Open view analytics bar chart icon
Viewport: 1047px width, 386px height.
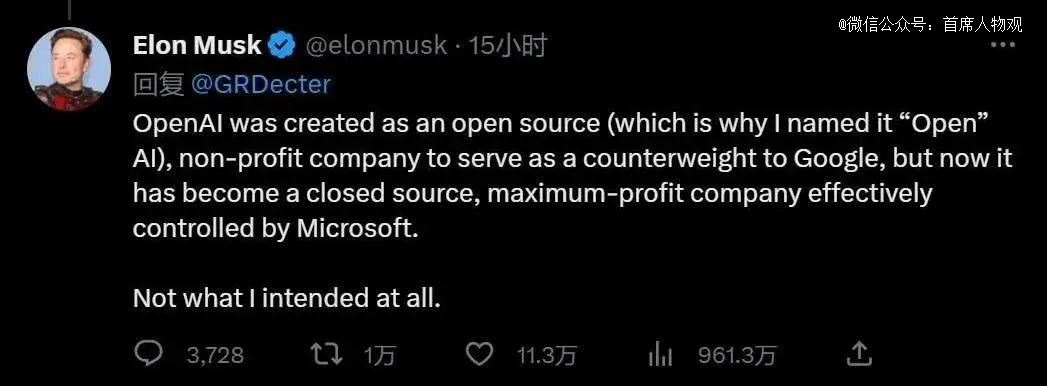(660, 355)
